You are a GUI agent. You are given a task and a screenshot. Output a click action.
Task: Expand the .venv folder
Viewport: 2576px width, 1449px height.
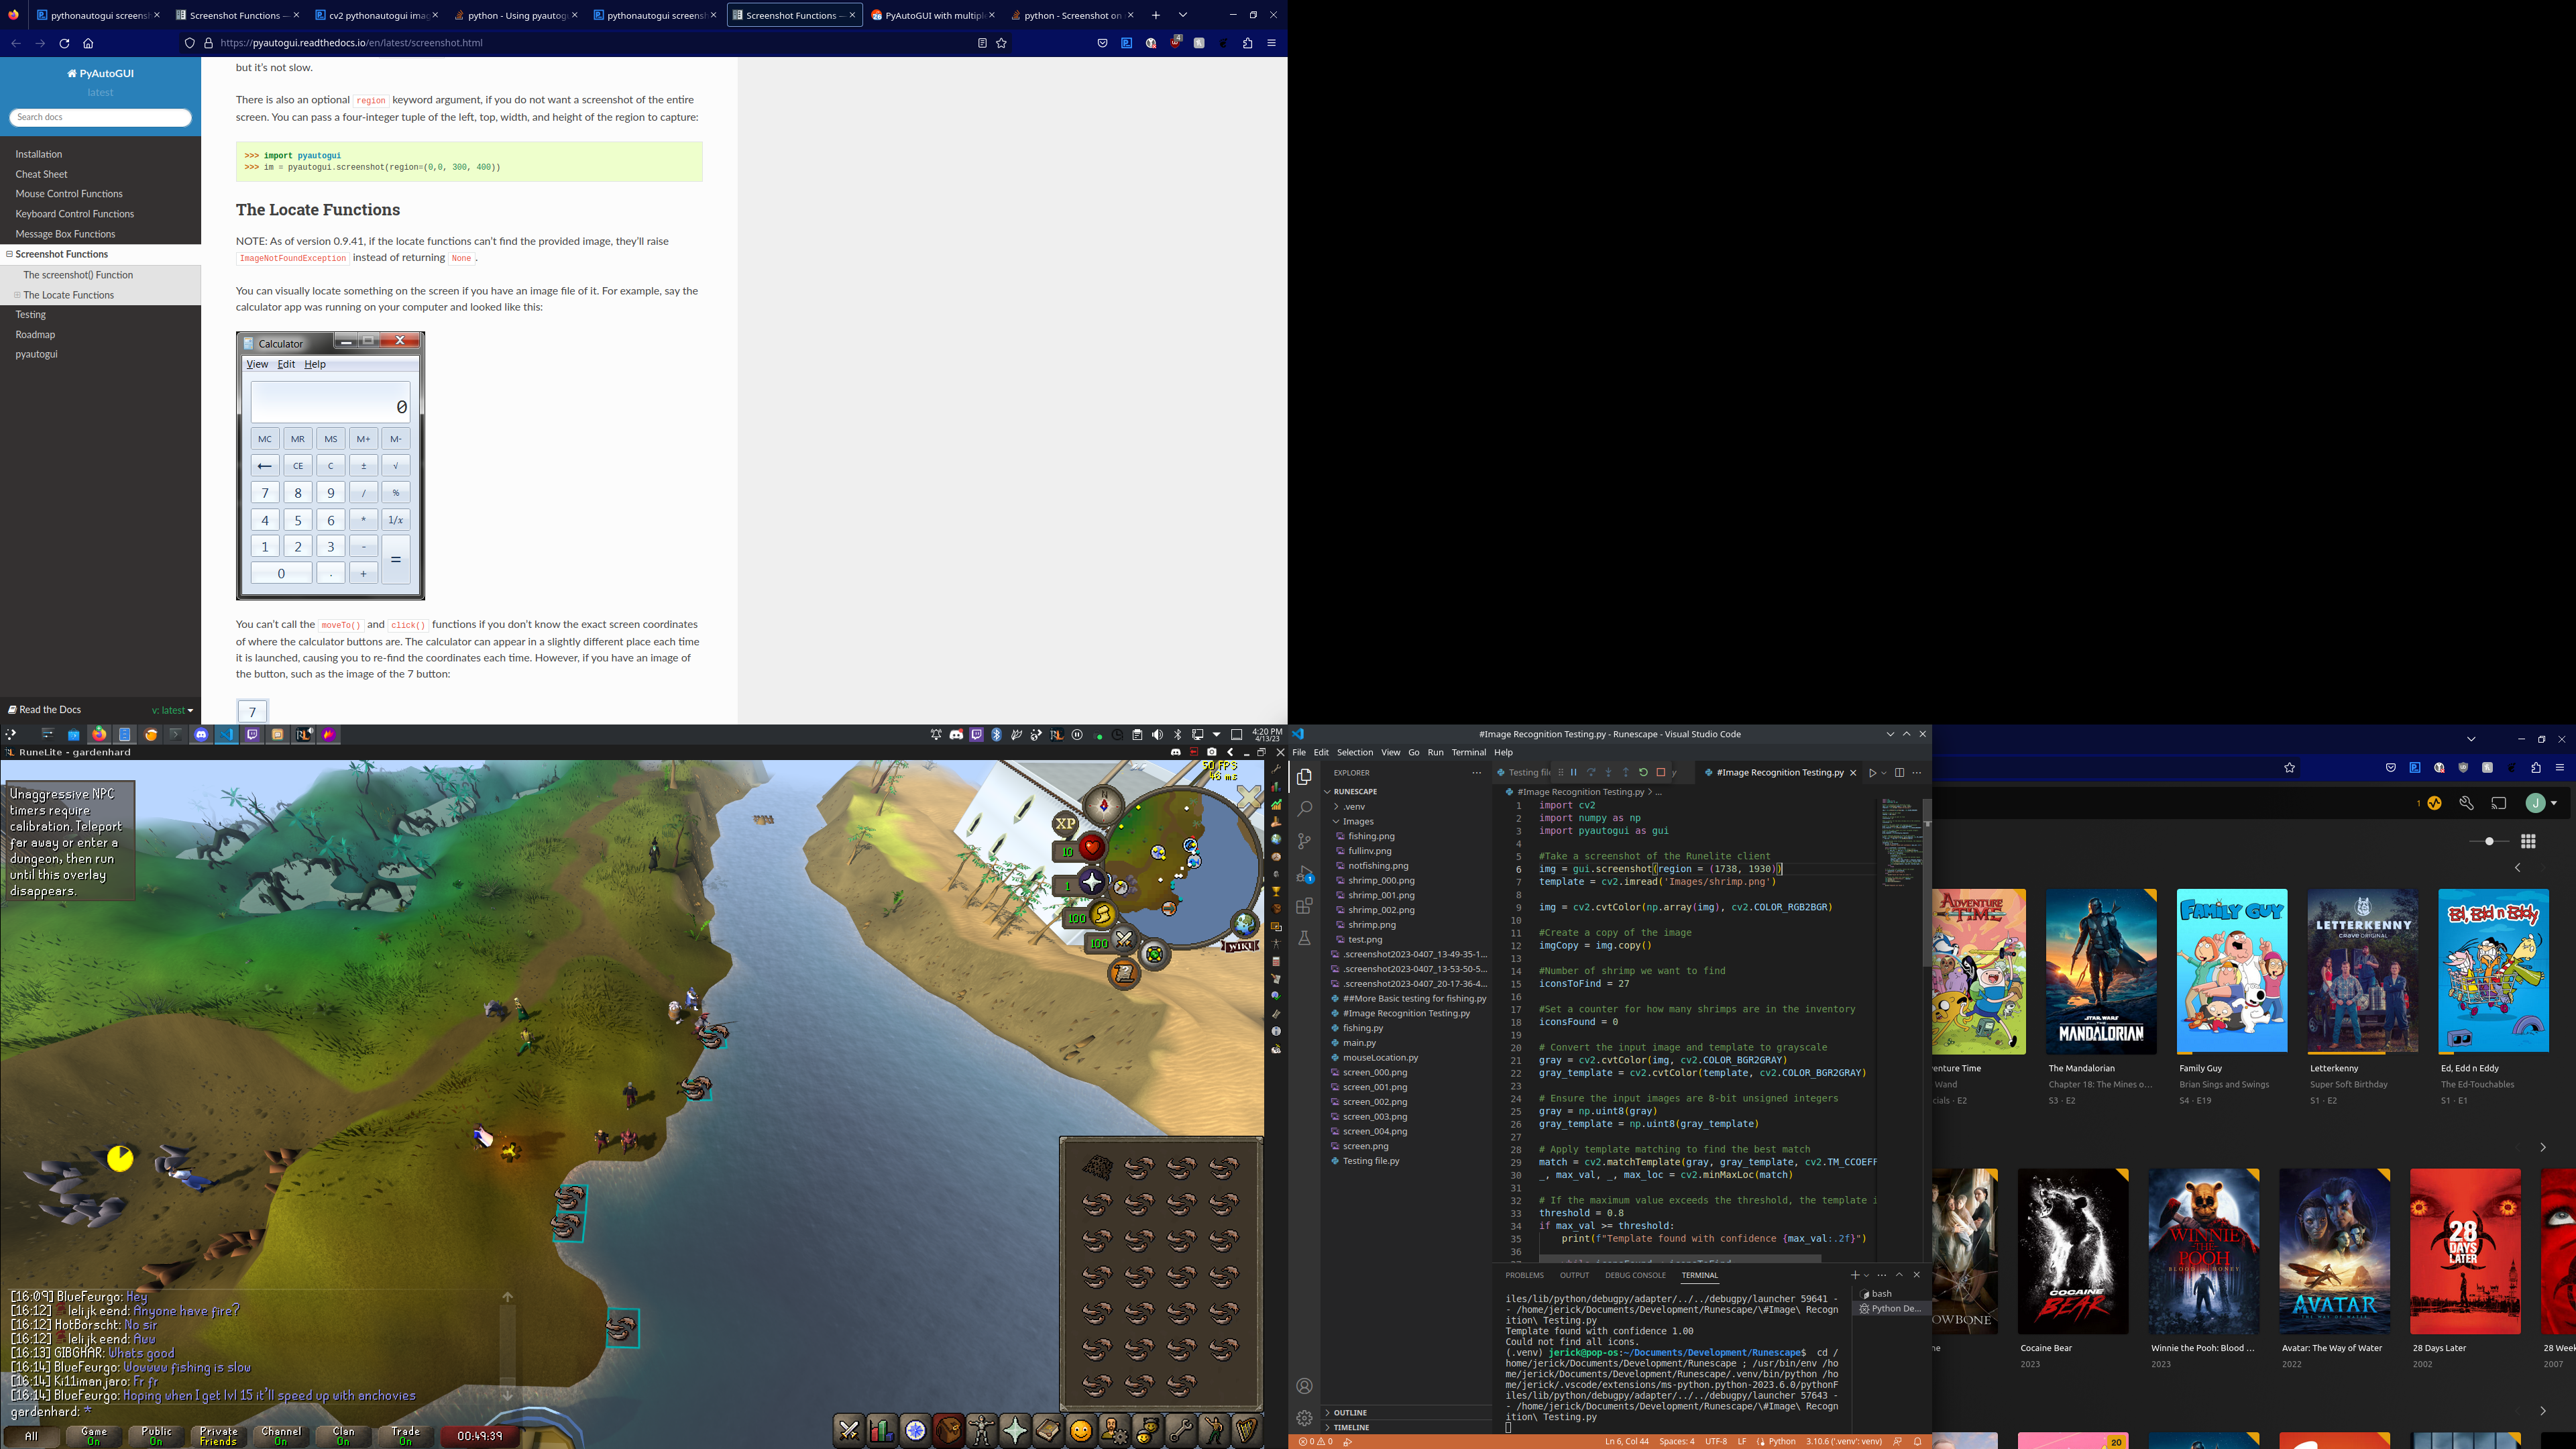click(1355, 806)
